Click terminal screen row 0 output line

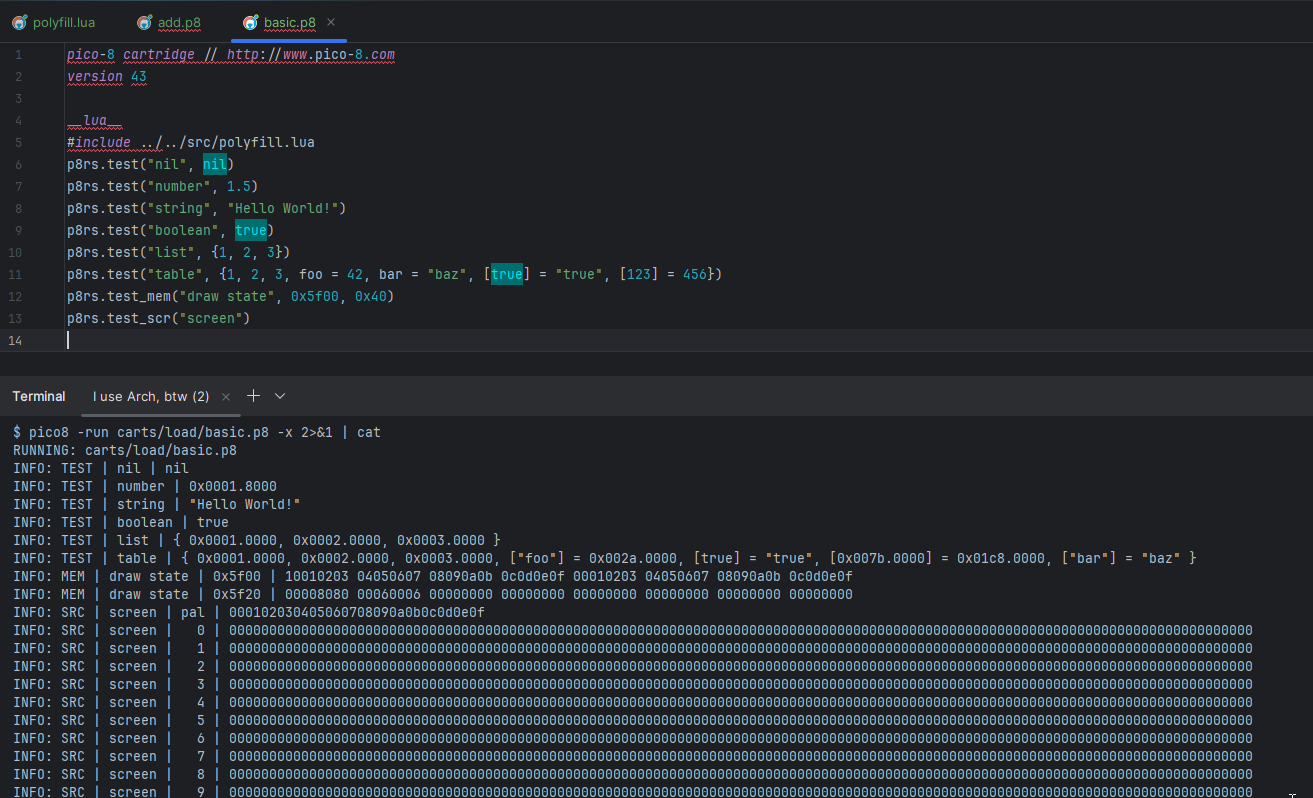point(633,630)
